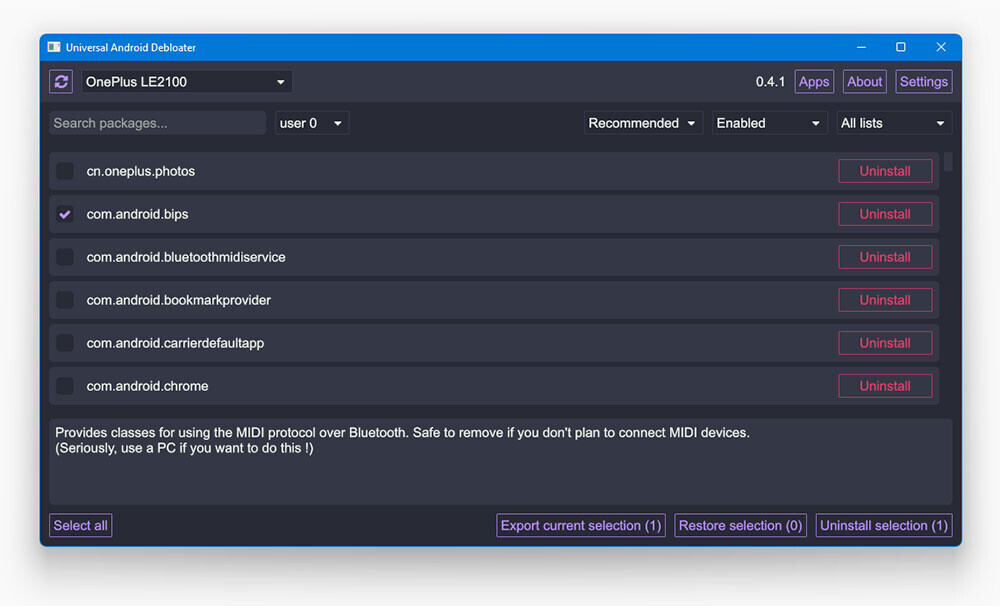Open the All lists dropdown
Screen dimensions: 1000x606
coord(893,123)
